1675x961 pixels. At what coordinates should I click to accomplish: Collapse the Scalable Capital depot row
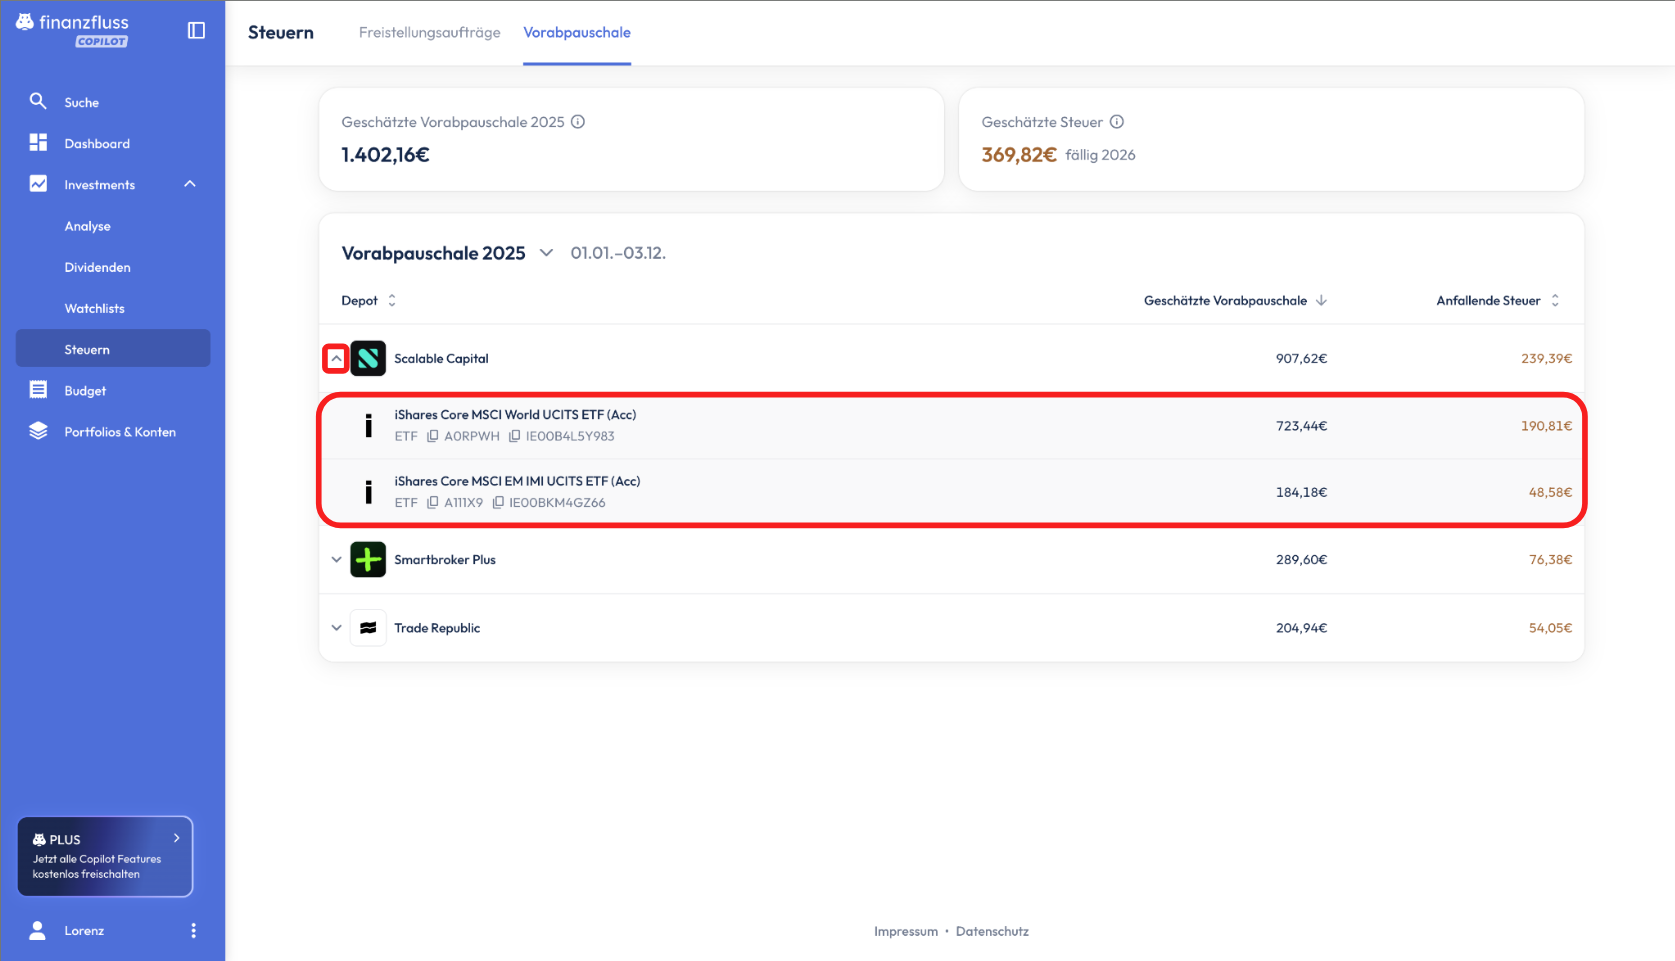336,359
